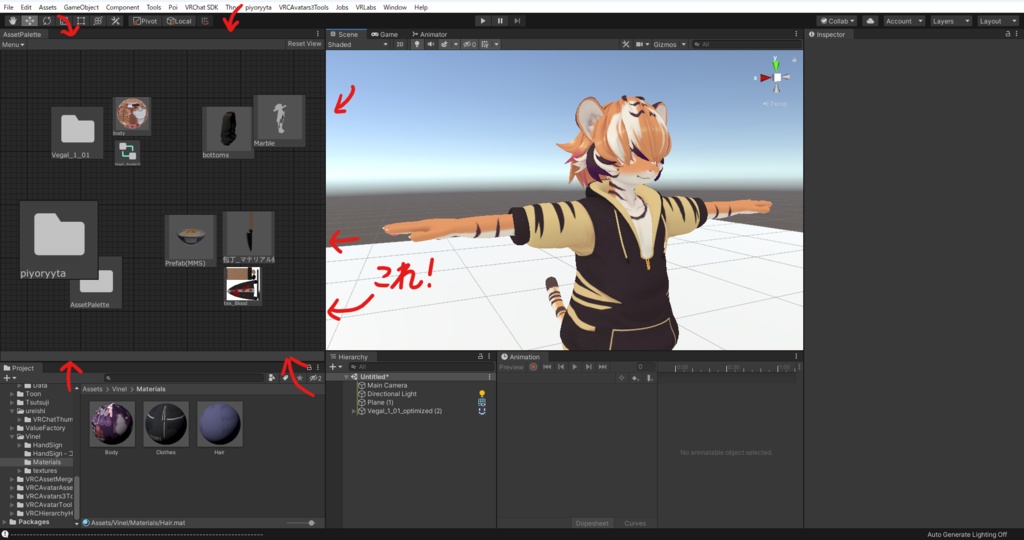1024x540 pixels.
Task: Toggle Pivot handle position
Action: click(145, 21)
